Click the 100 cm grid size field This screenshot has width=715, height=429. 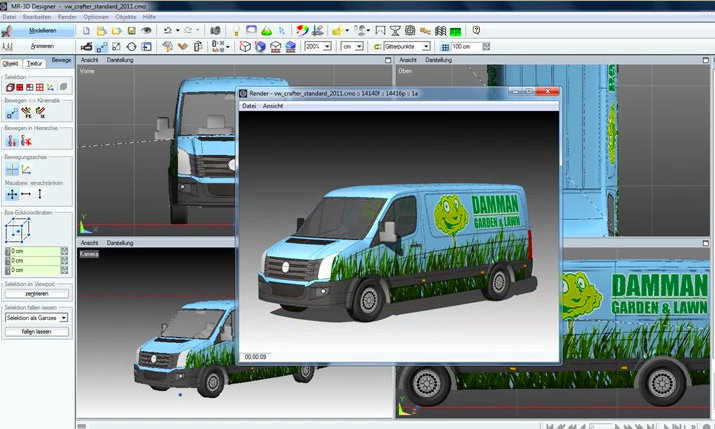click(466, 47)
